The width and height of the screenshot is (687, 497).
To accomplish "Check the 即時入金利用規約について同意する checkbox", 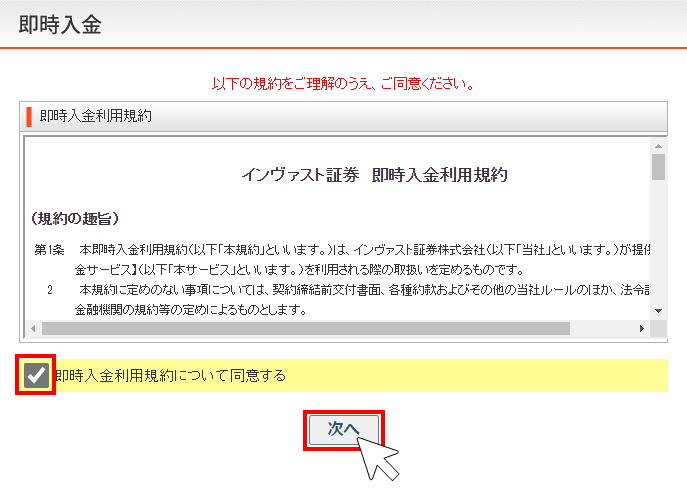I will (36, 375).
